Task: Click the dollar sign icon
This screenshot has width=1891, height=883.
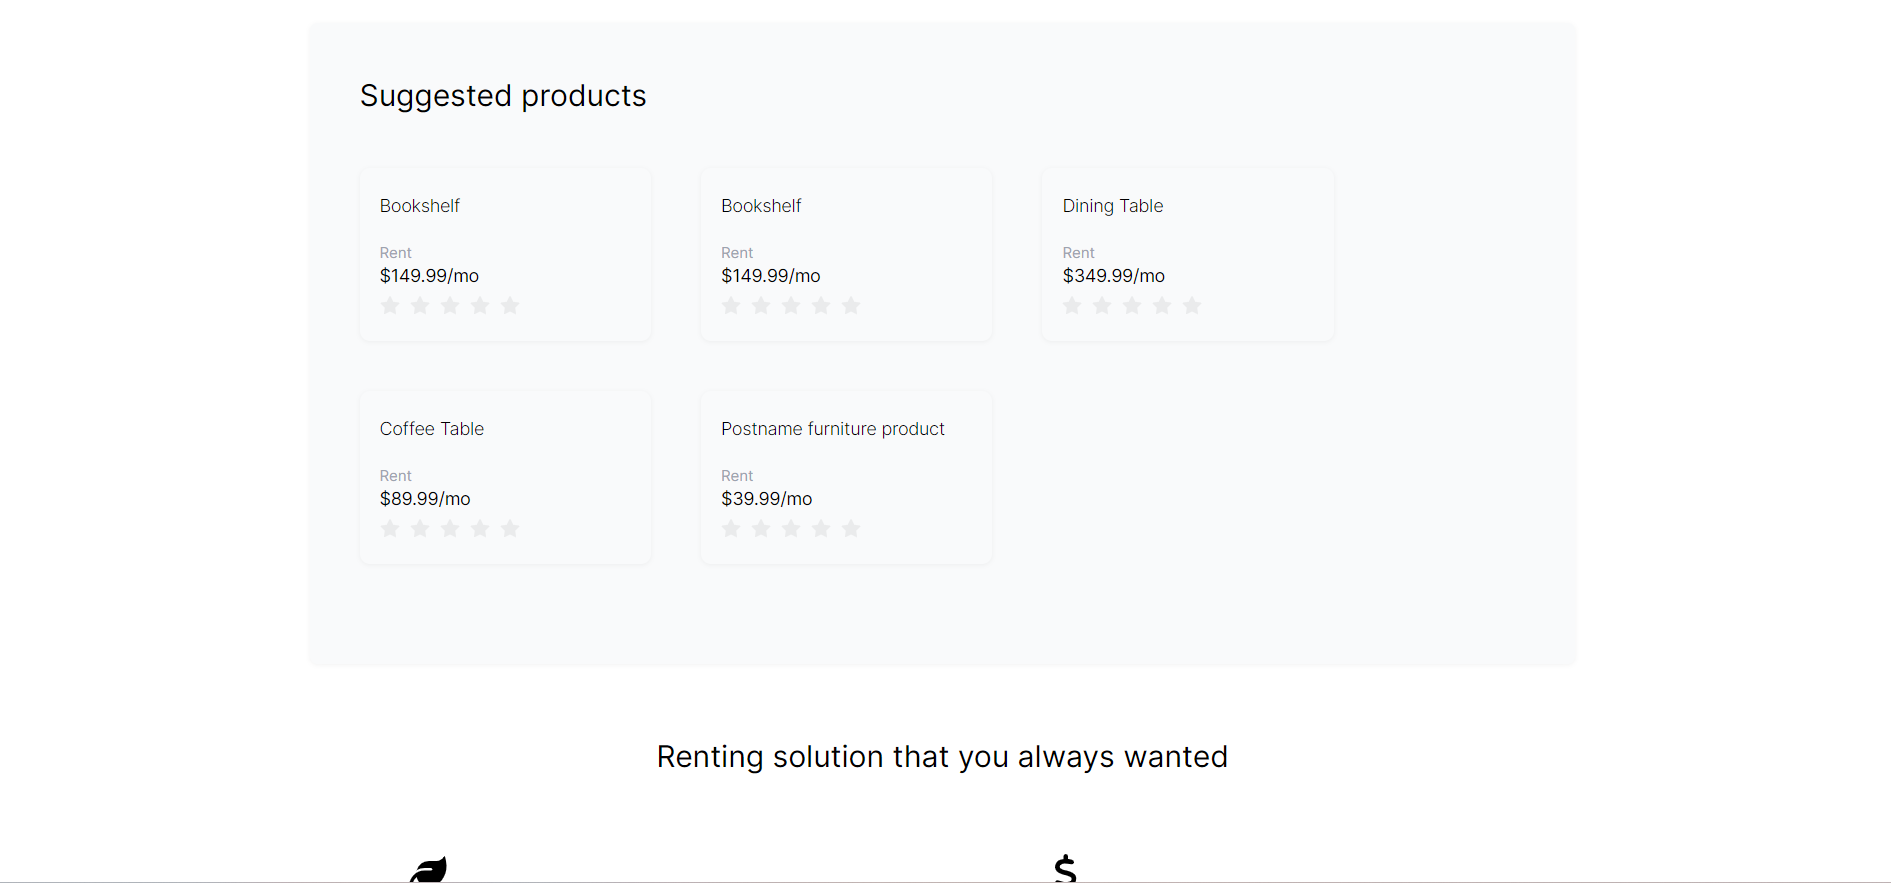Action: [x=1066, y=868]
